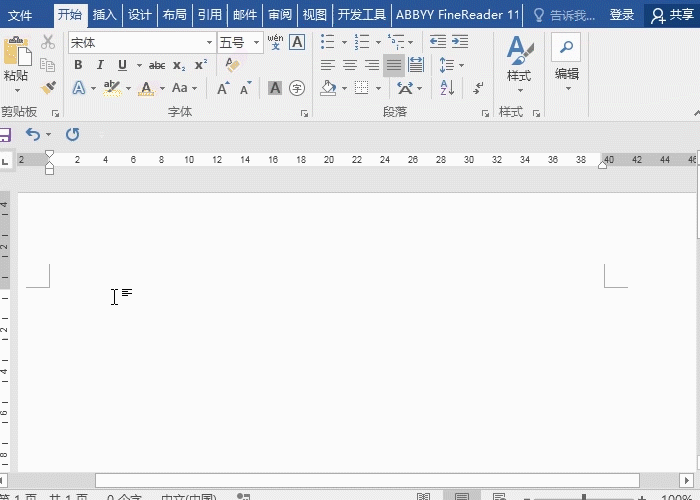The image size is (700, 500).
Task: Open the bullets list dropdown arrow
Action: 344,42
